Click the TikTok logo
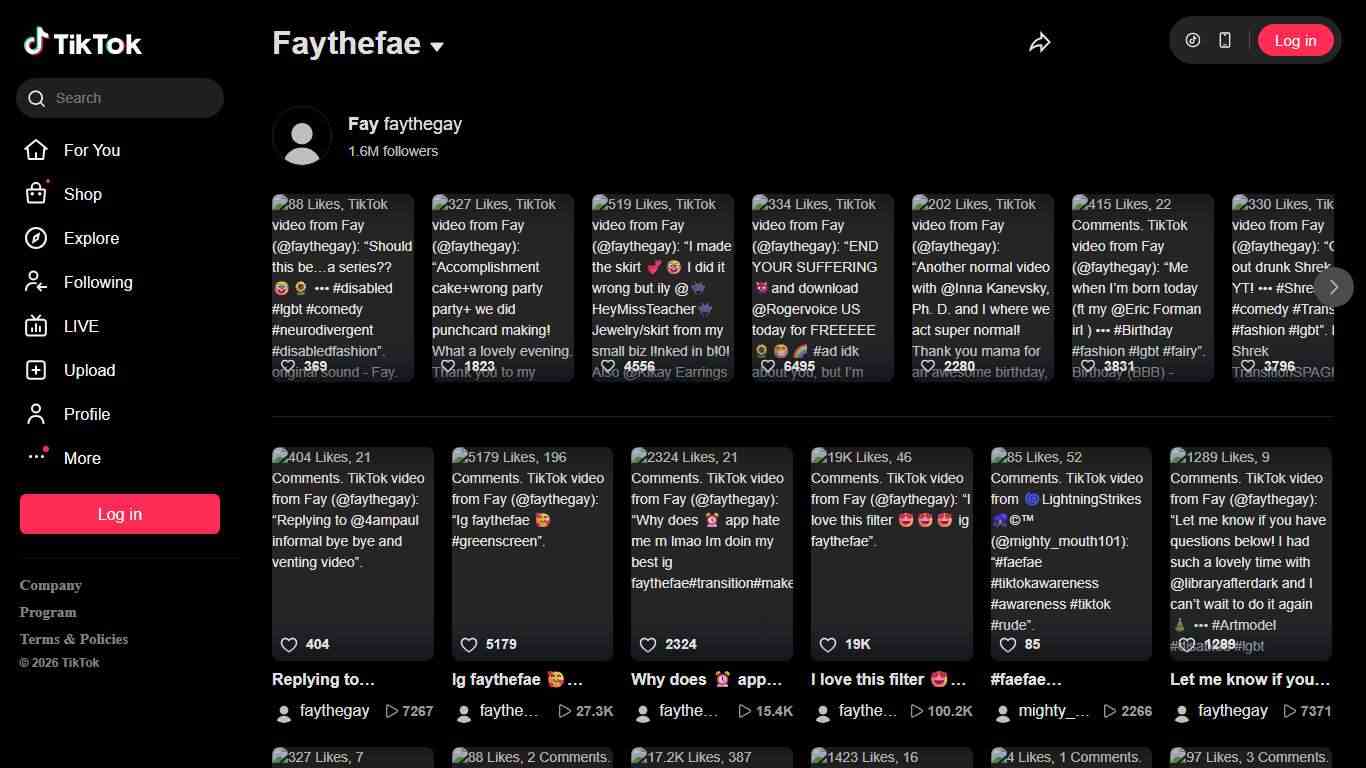 pos(83,42)
